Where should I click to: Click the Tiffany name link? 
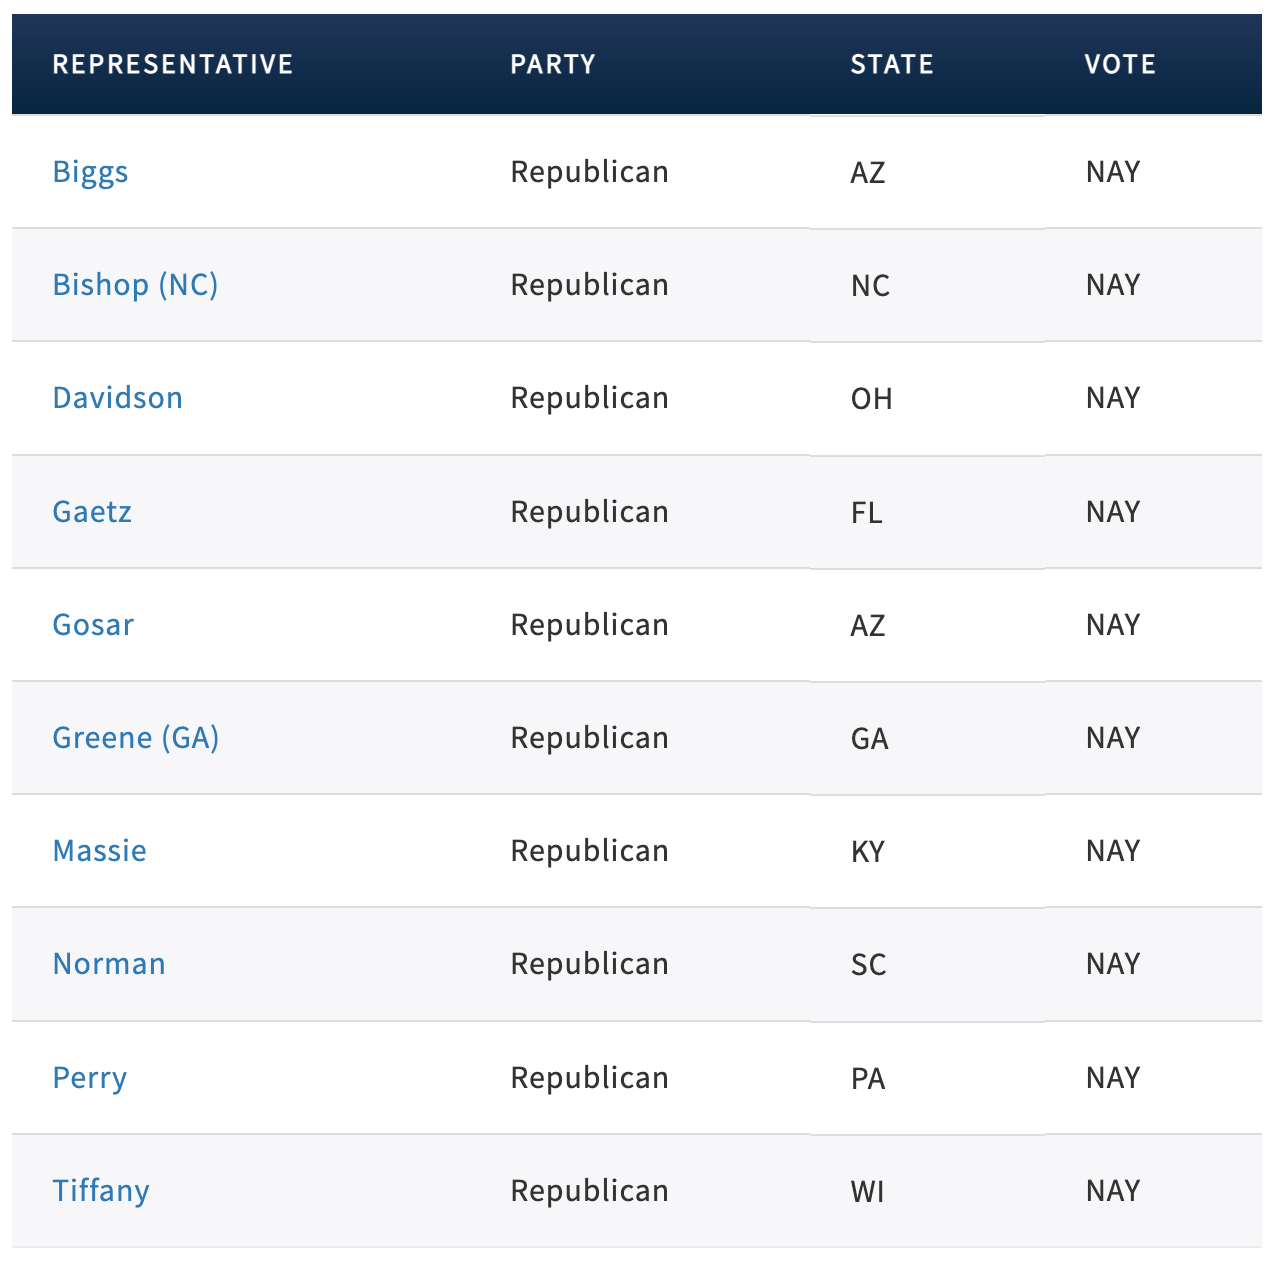101,1191
